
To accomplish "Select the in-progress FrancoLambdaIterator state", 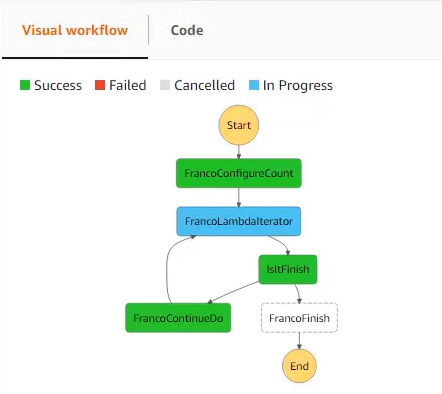I will pyautogui.click(x=239, y=221).
